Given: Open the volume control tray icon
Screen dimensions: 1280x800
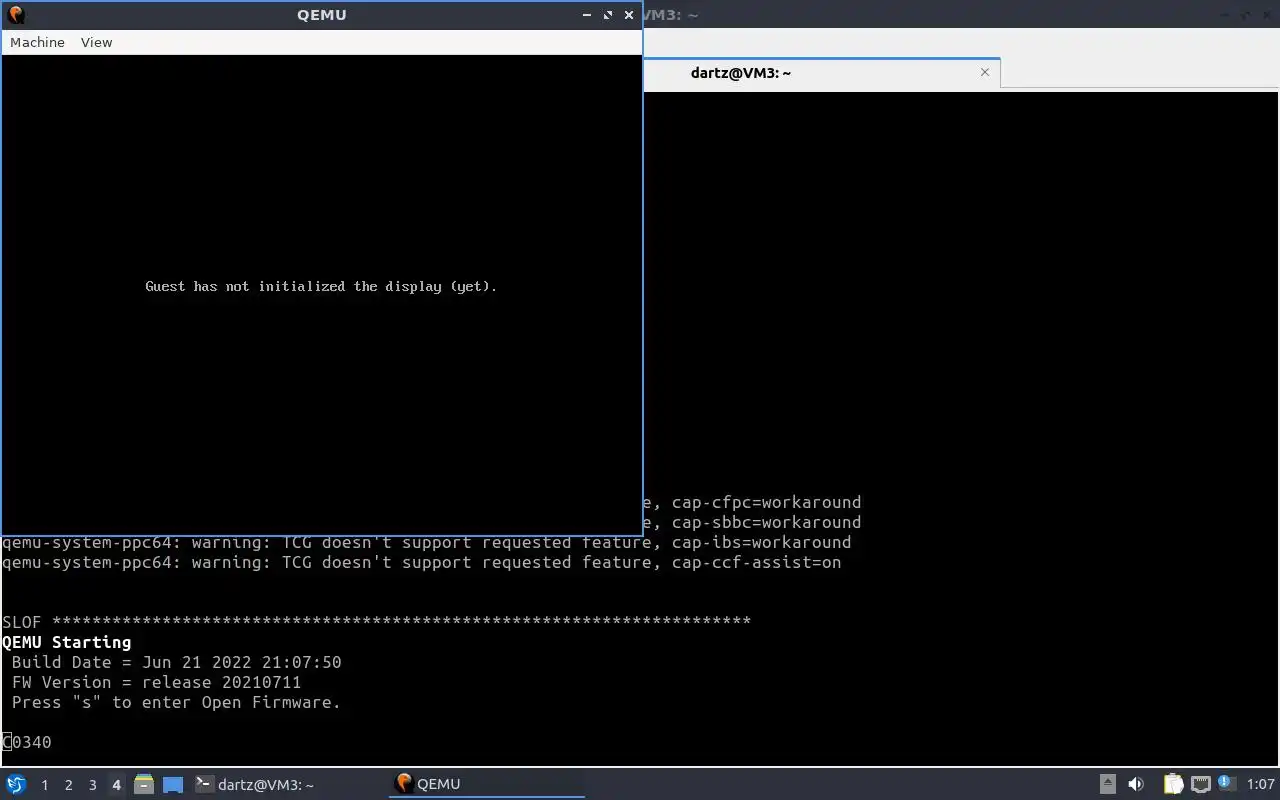Looking at the screenshot, I should point(1136,784).
